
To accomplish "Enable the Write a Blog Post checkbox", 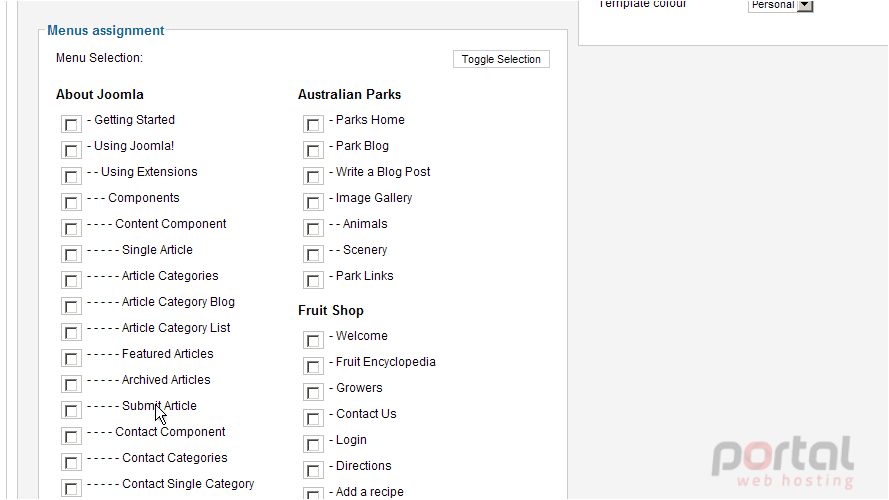I will [313, 176].
